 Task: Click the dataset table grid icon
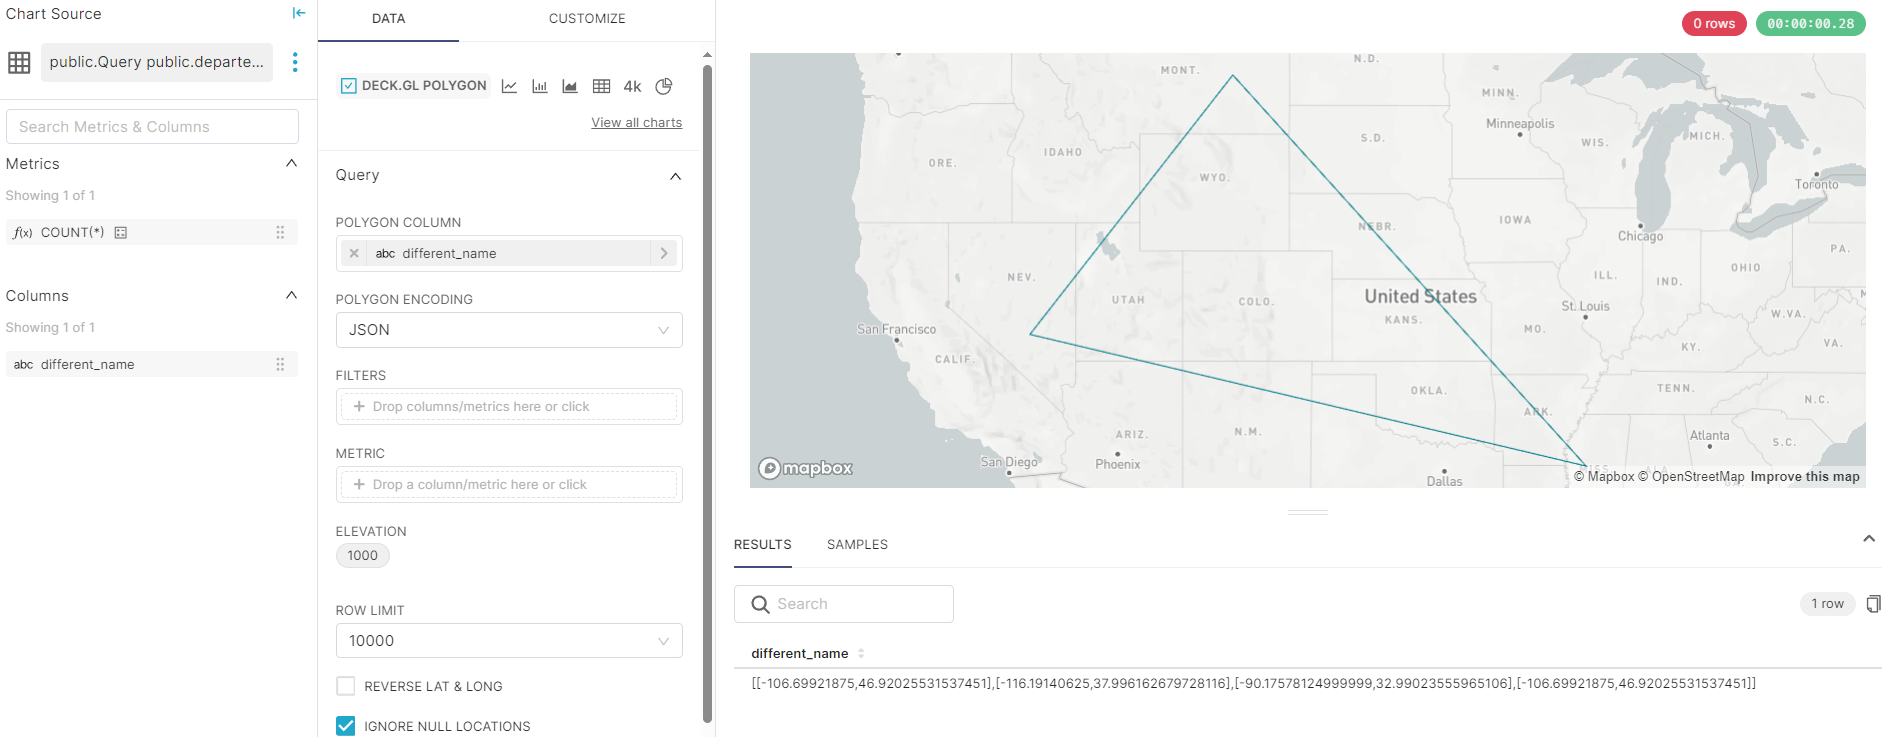(19, 62)
